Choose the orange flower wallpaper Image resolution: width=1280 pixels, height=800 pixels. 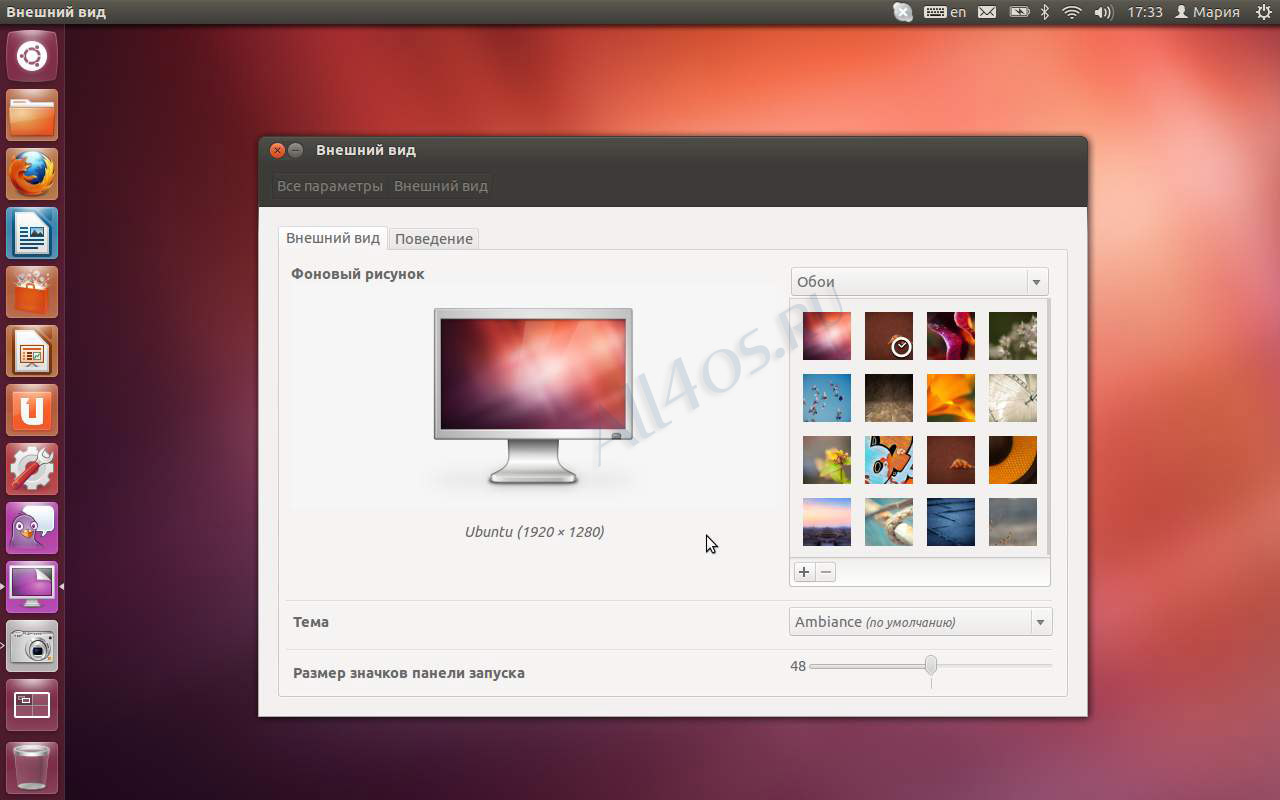coord(951,398)
